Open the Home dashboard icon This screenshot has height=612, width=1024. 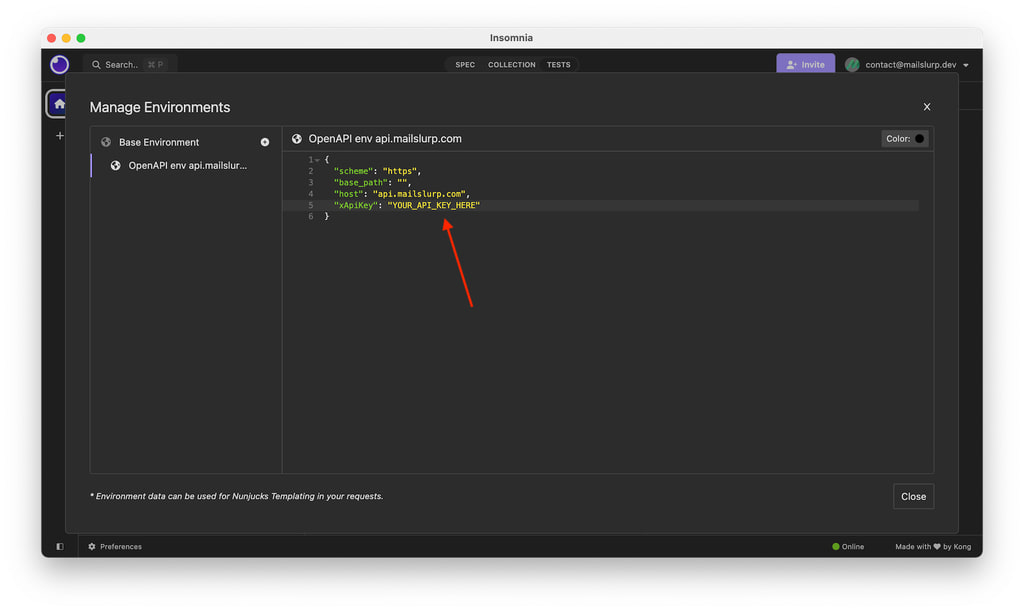tap(59, 104)
